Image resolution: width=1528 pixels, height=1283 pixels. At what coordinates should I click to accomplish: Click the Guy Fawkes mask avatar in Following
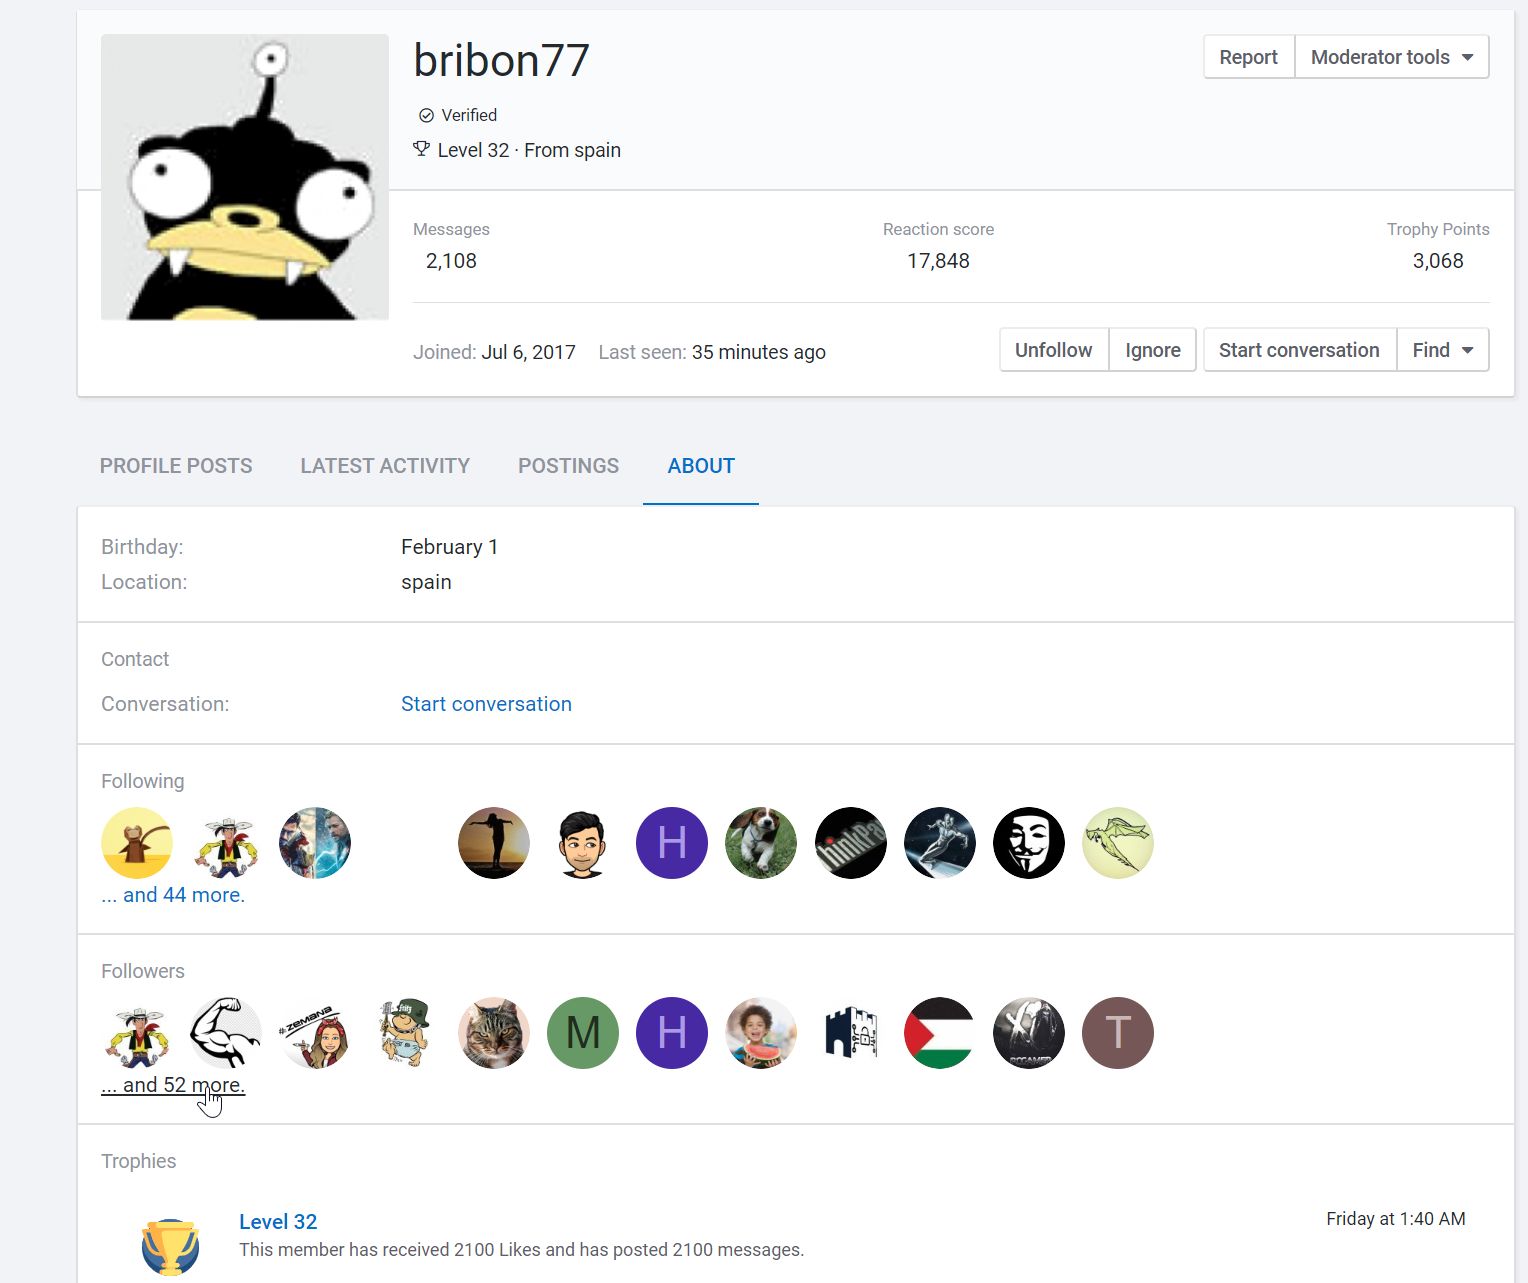(x=1028, y=843)
